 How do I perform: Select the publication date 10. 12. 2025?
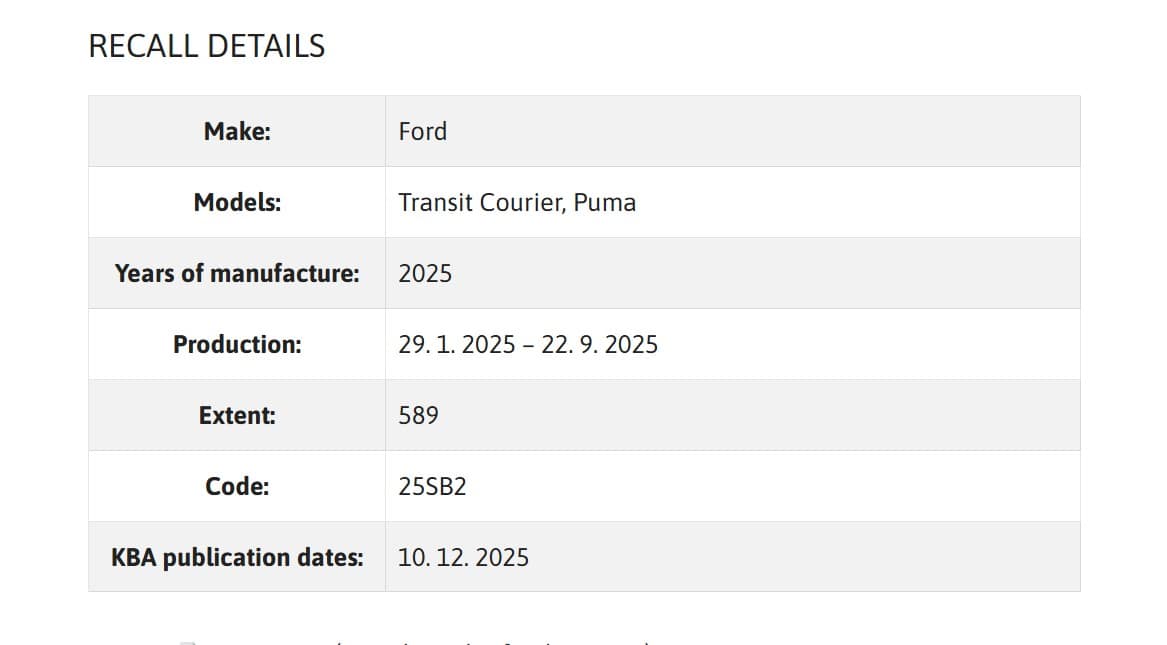click(x=463, y=557)
